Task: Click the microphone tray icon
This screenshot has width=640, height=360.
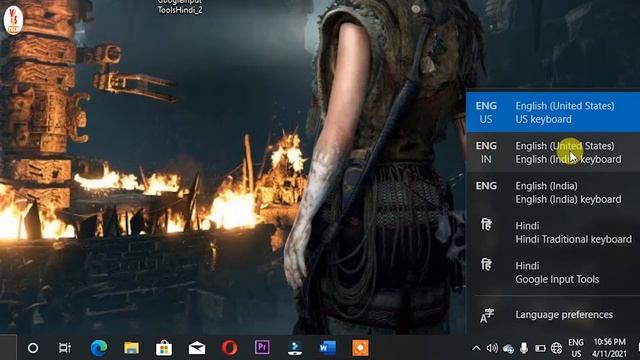Action: coord(524,348)
